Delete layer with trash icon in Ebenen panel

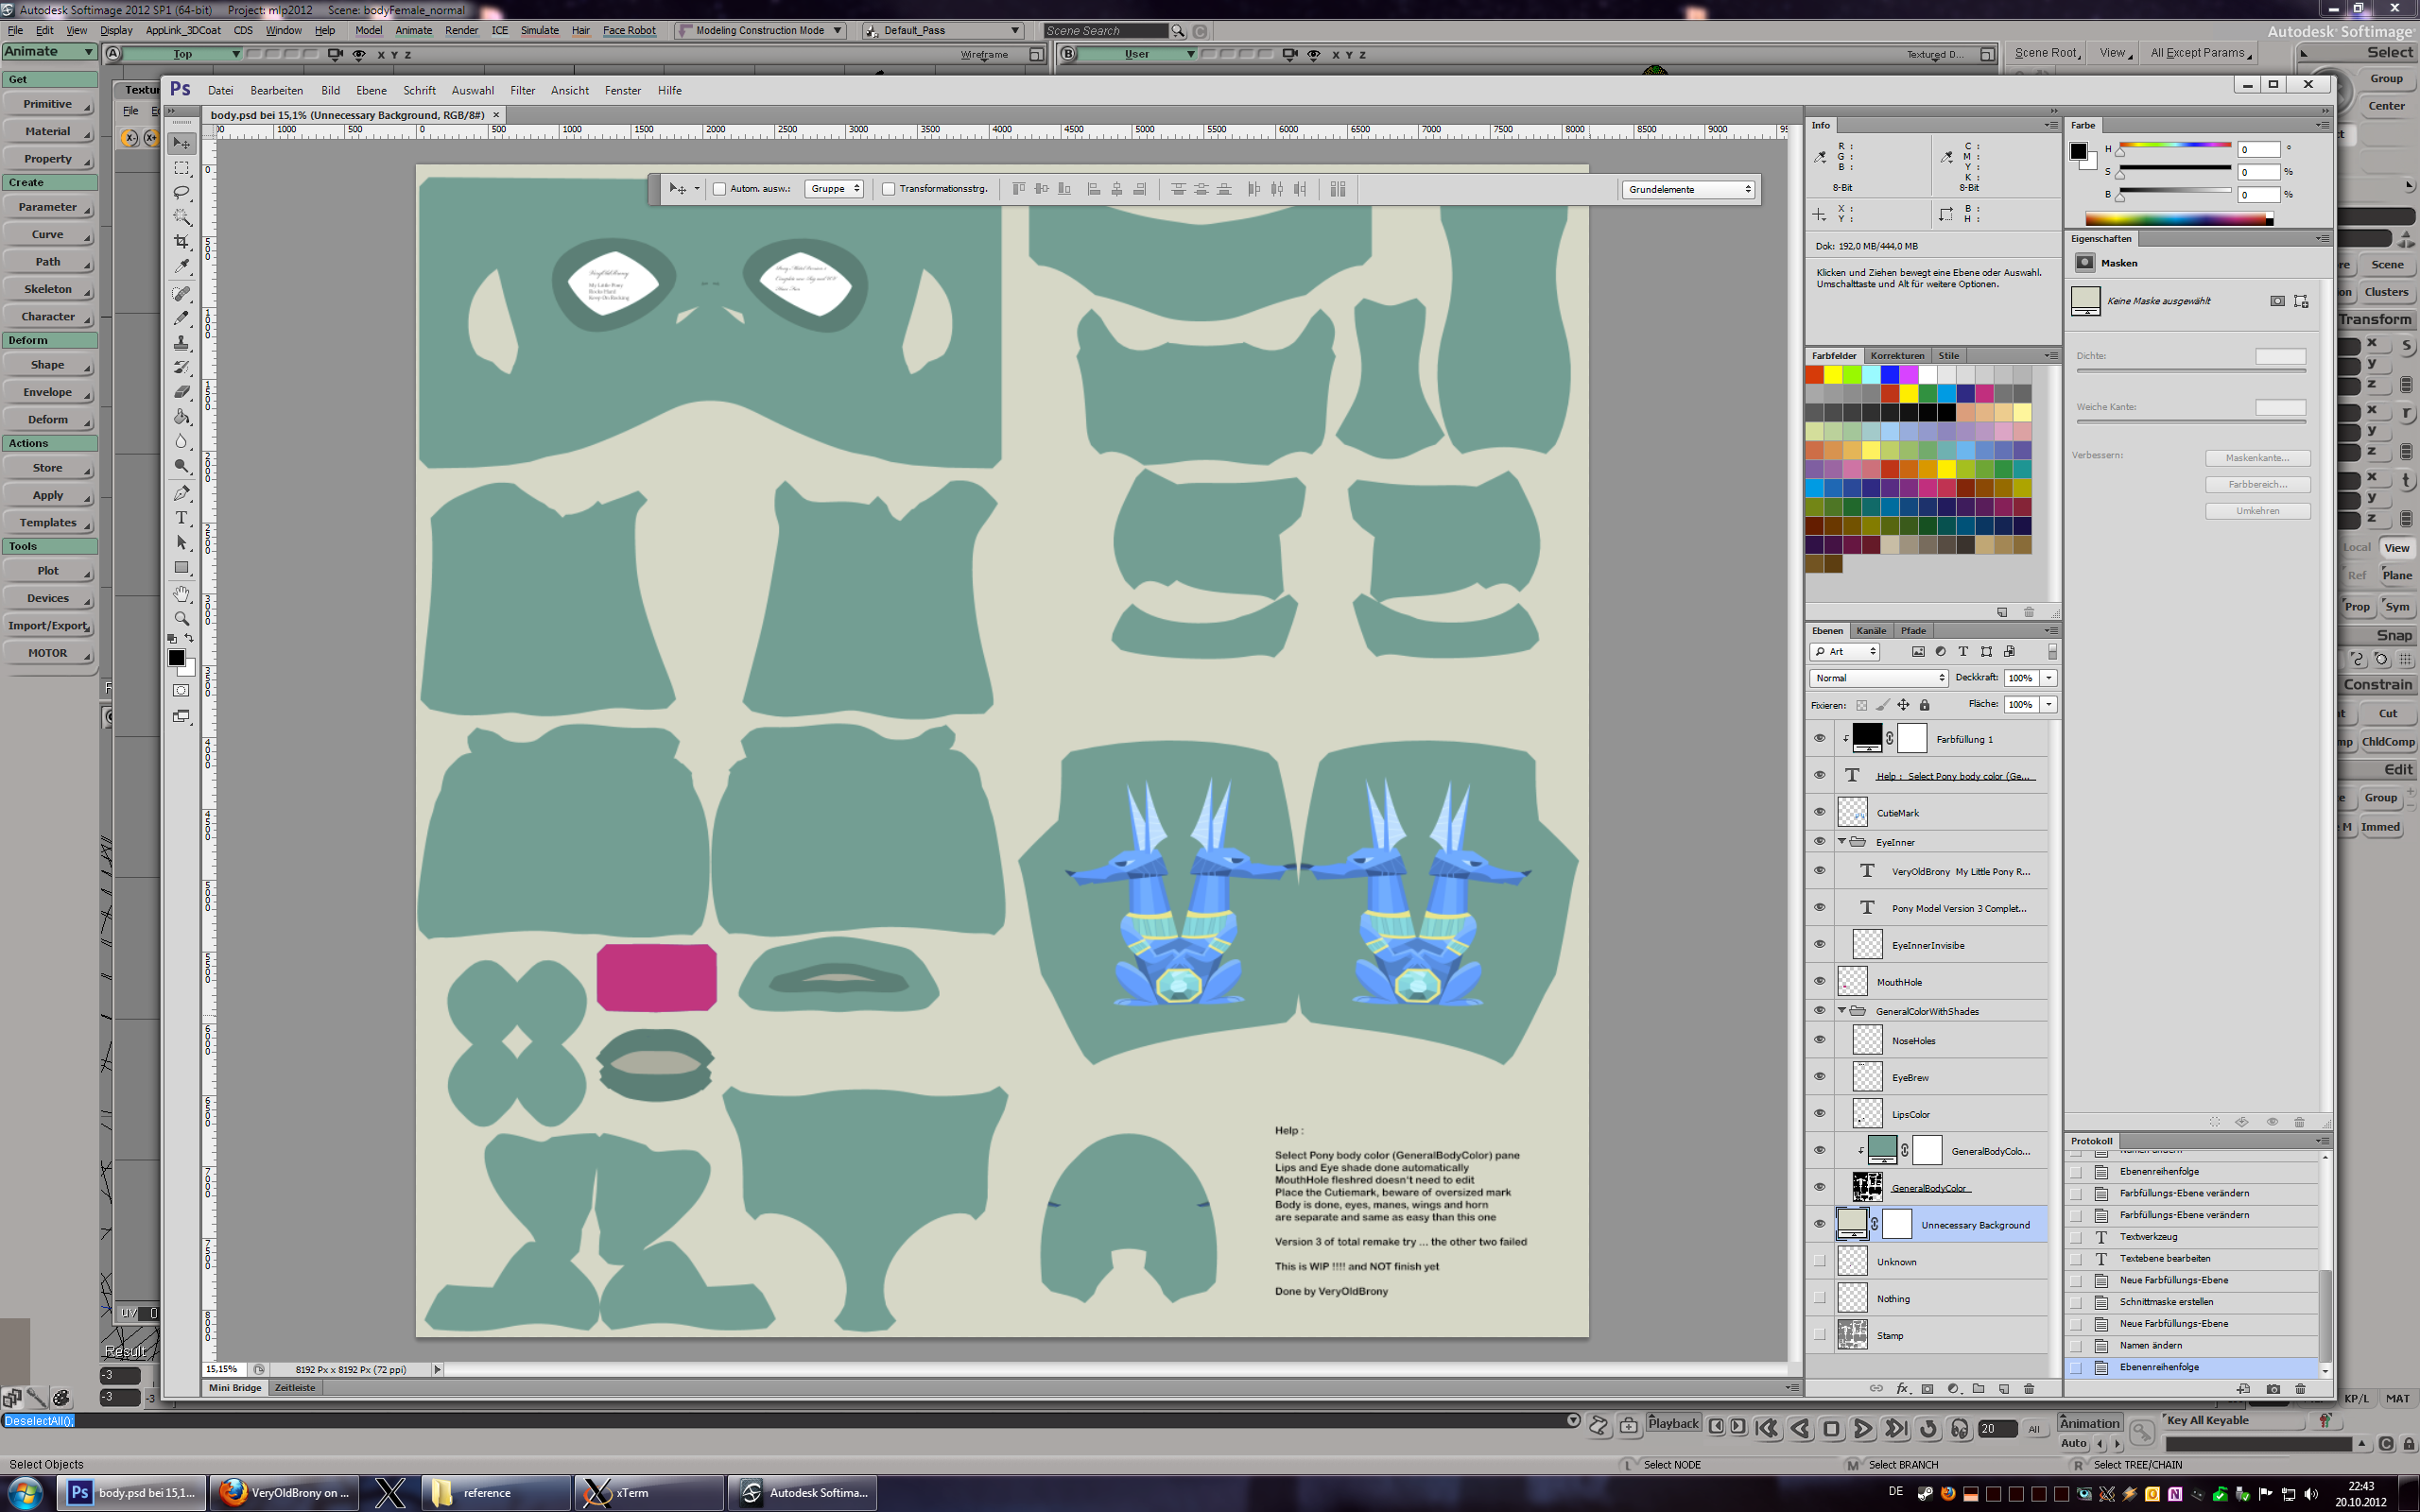coord(2029,1388)
